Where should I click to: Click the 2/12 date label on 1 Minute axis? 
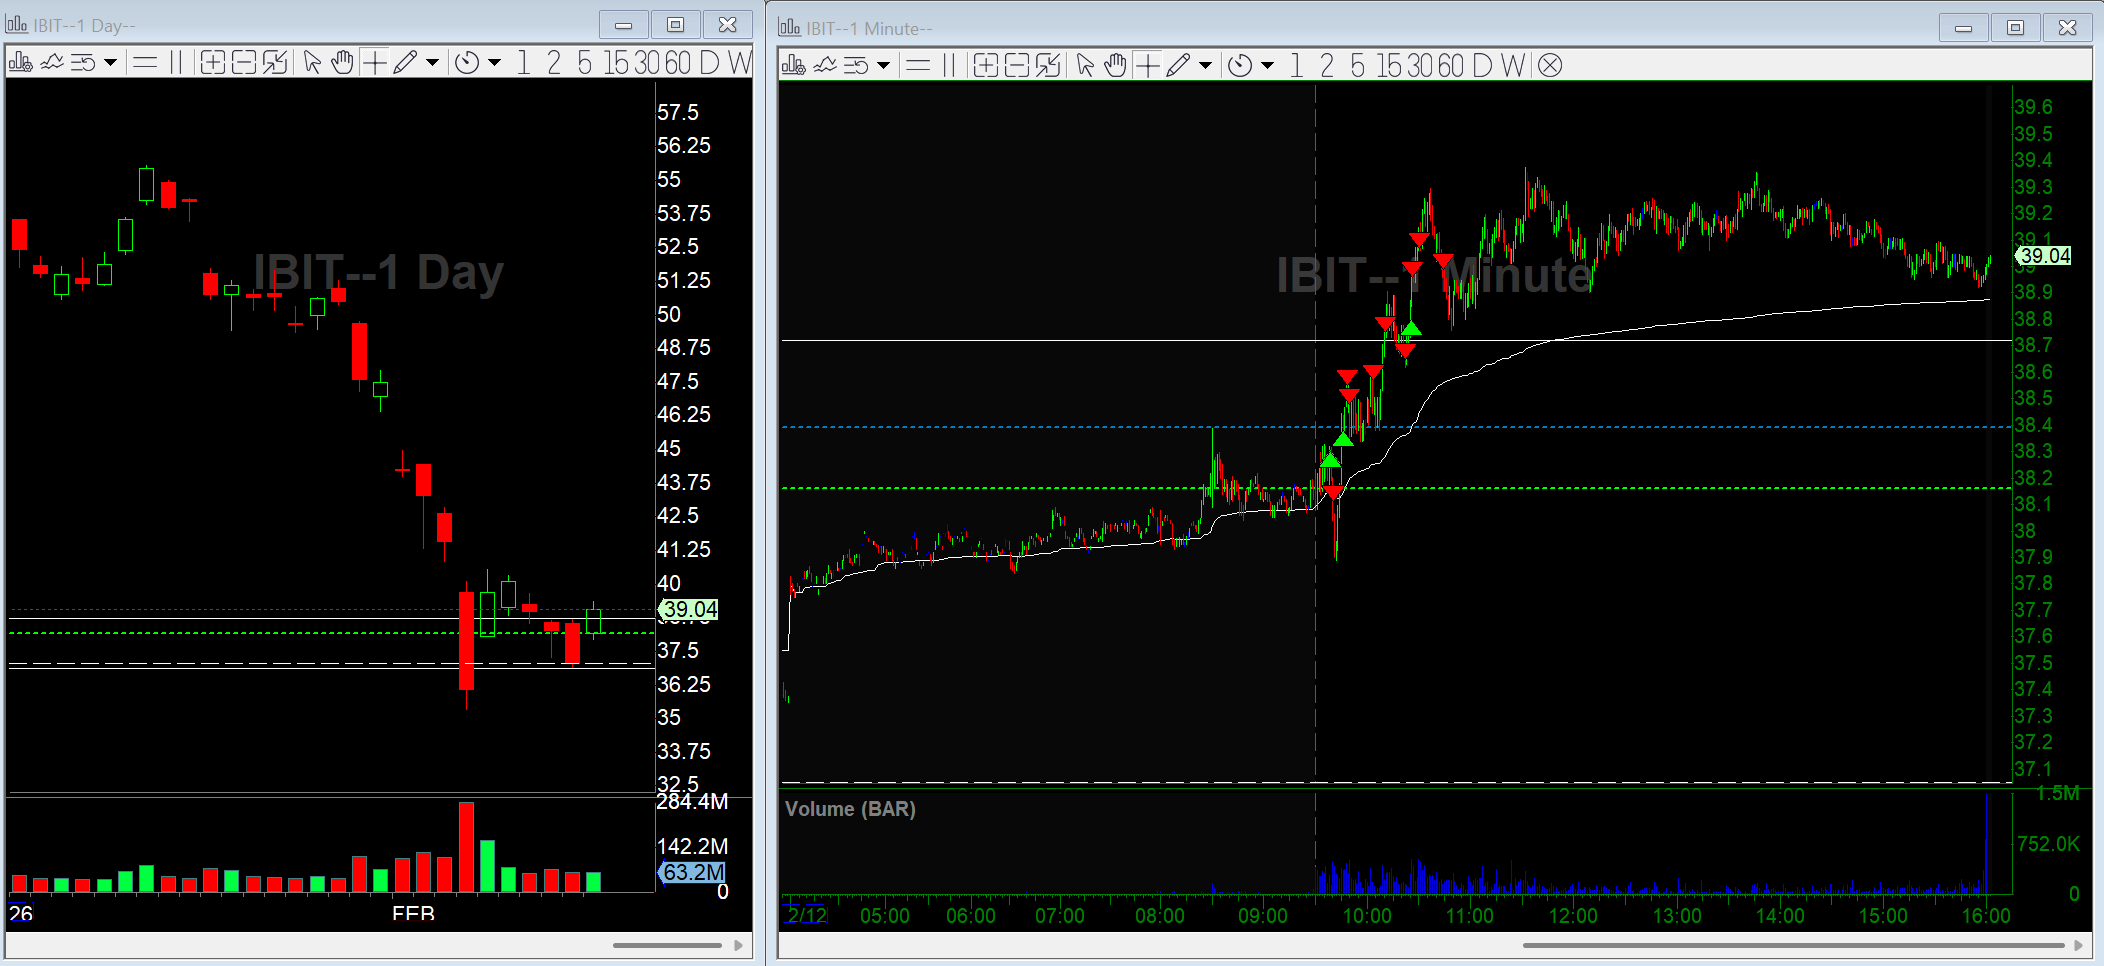point(806,915)
